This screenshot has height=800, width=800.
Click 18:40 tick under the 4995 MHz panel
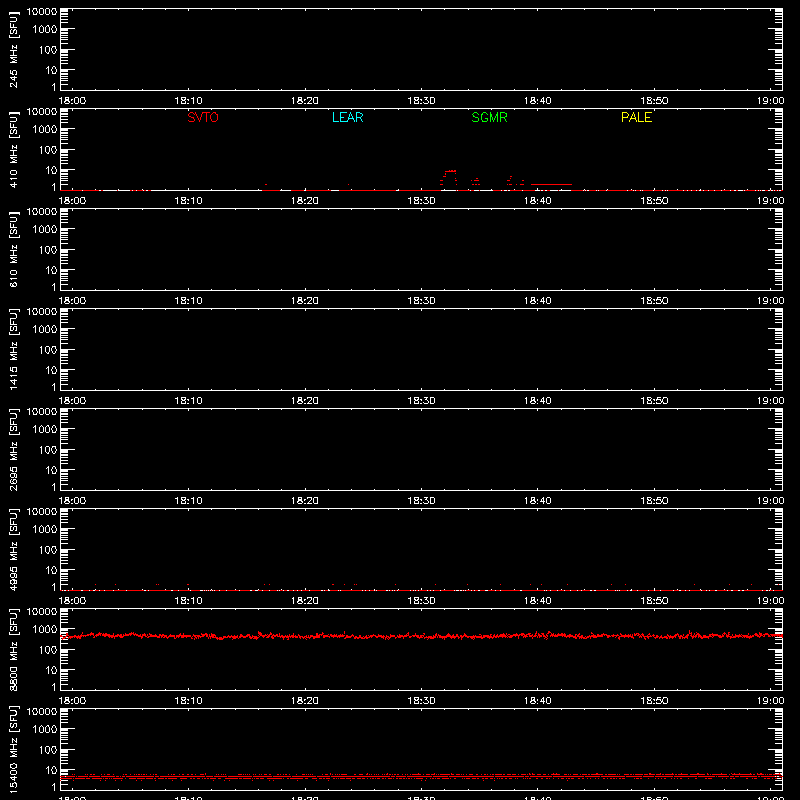538,601
